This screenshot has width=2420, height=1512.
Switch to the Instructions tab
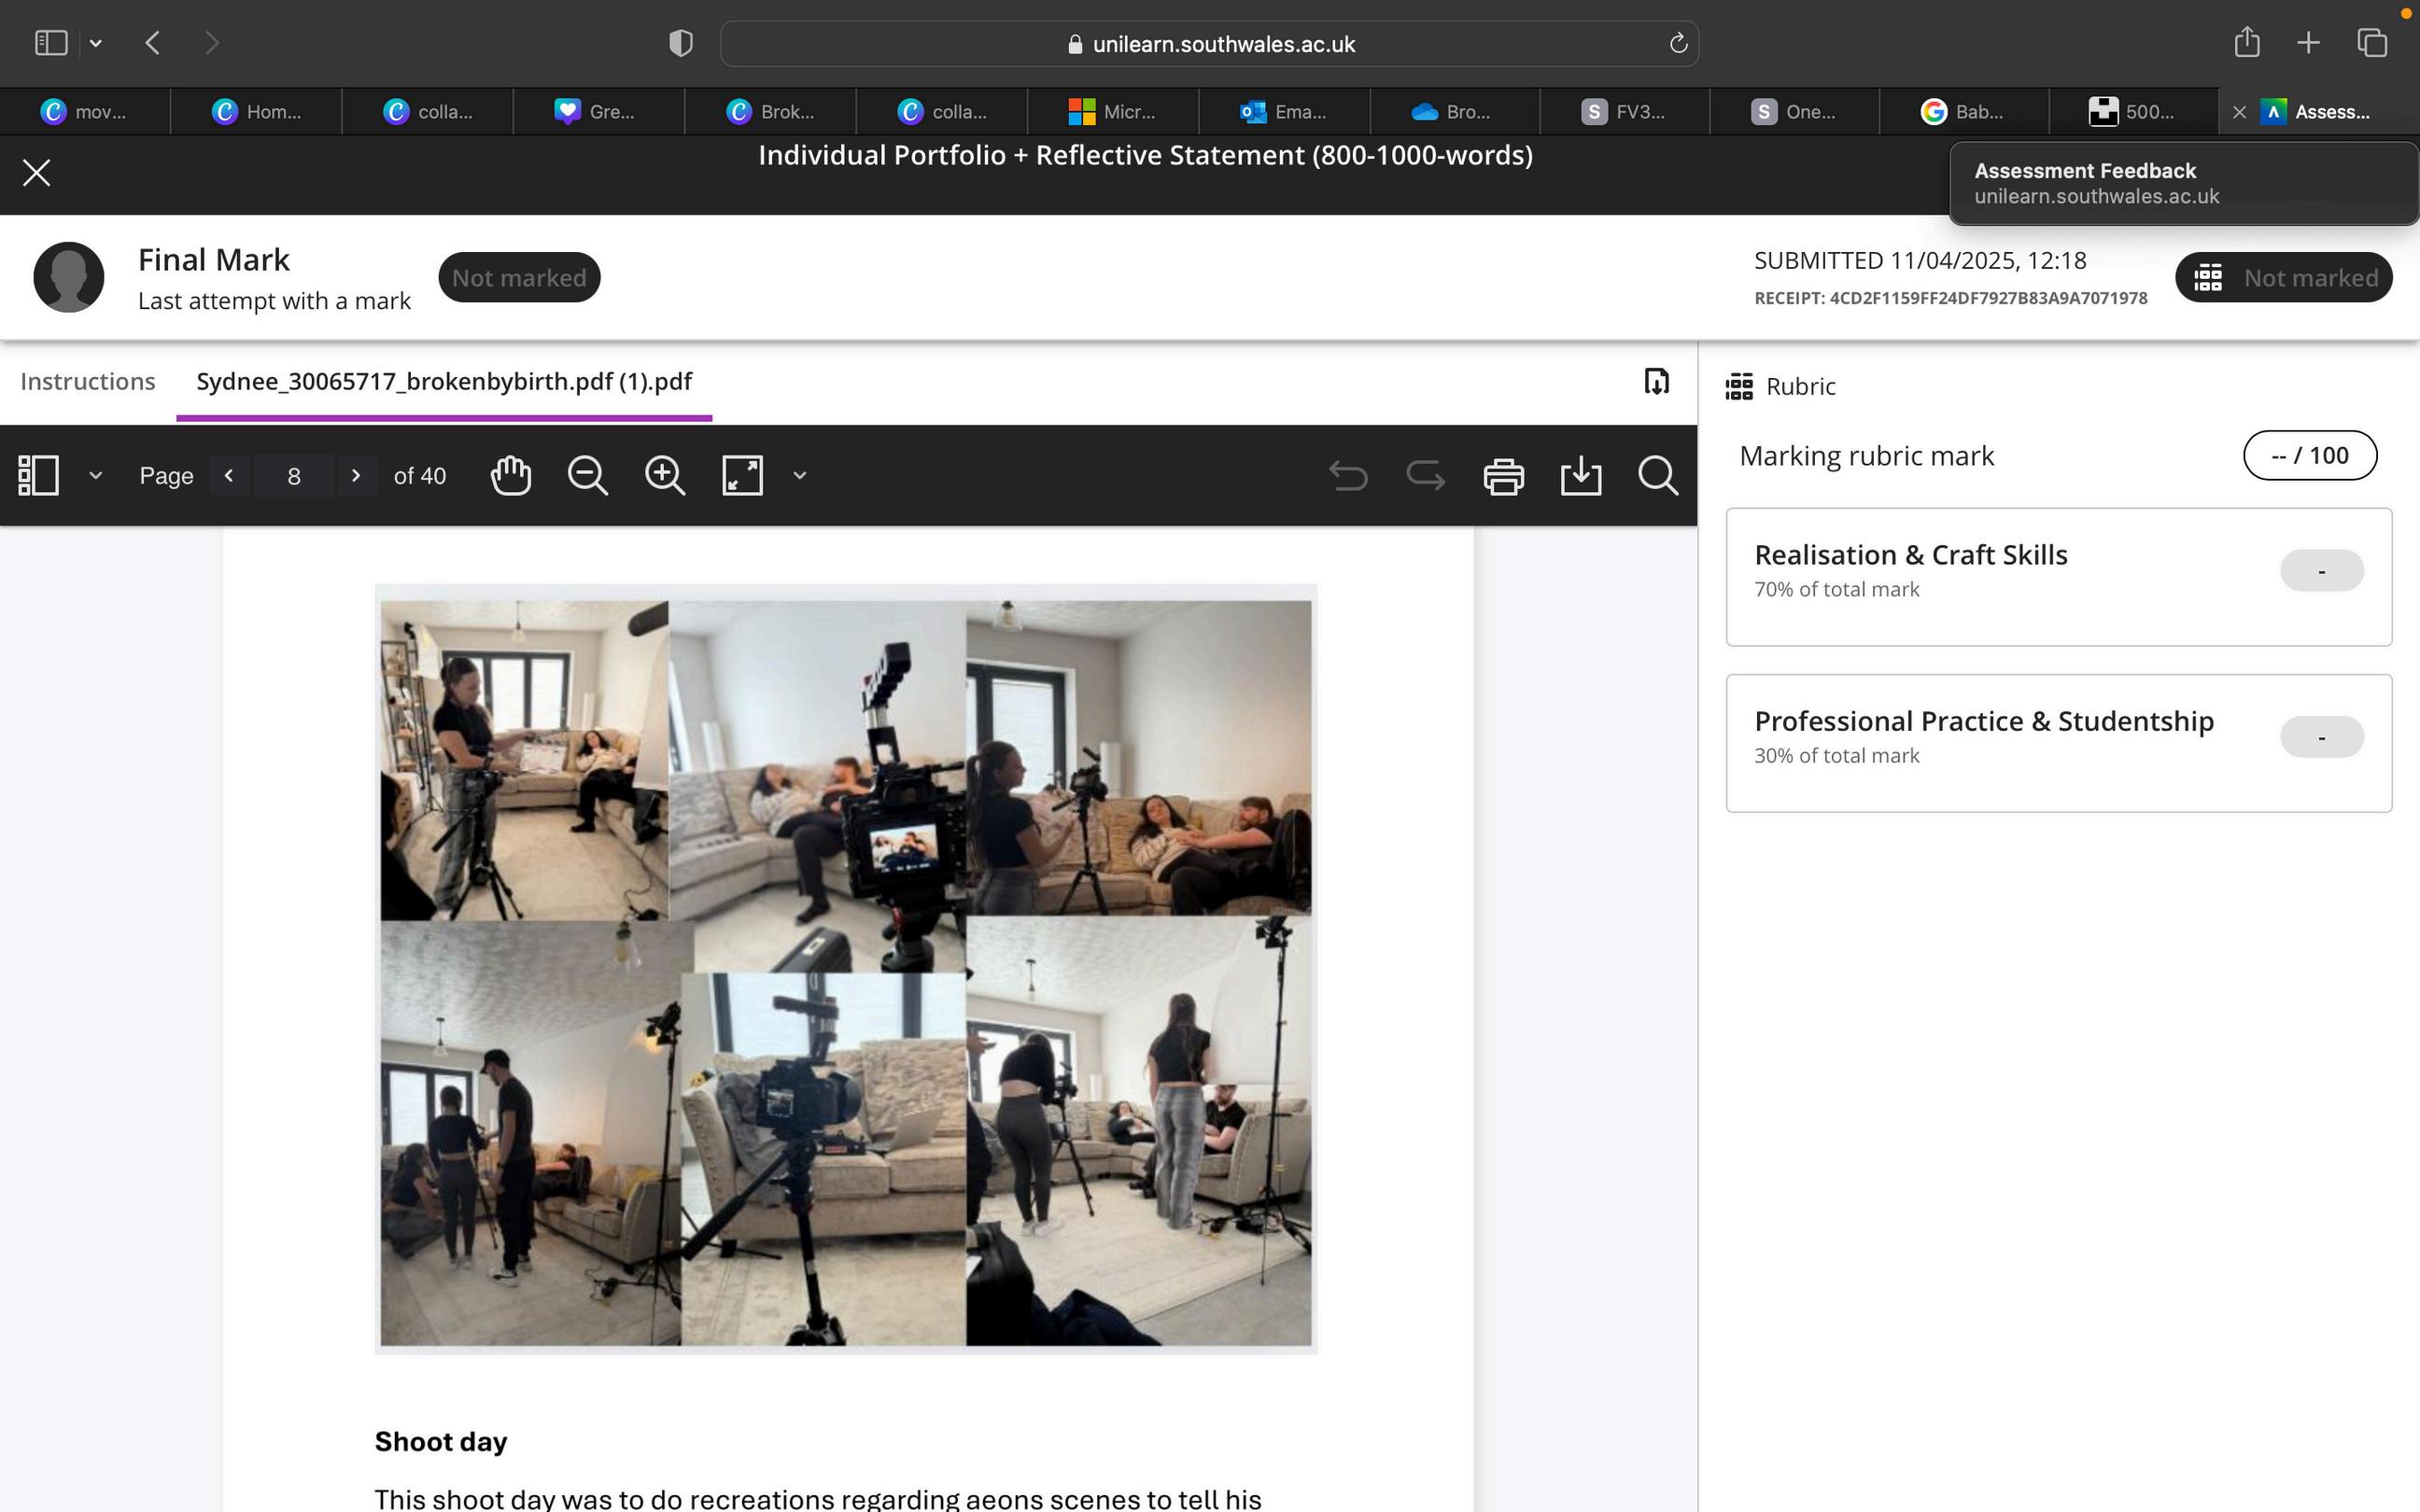click(88, 381)
